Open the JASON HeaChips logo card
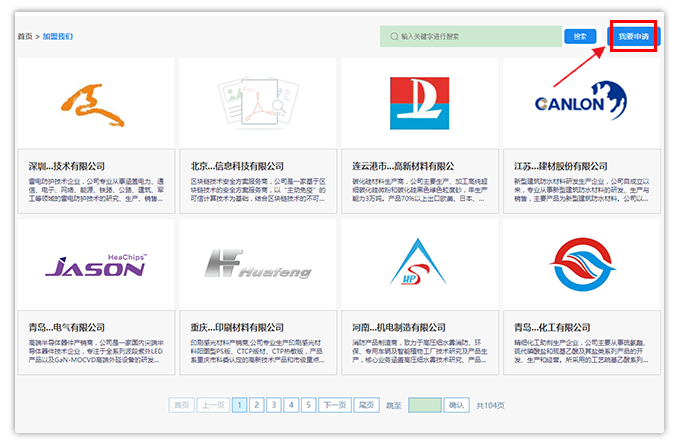The width and height of the screenshot is (677, 446). click(x=96, y=265)
